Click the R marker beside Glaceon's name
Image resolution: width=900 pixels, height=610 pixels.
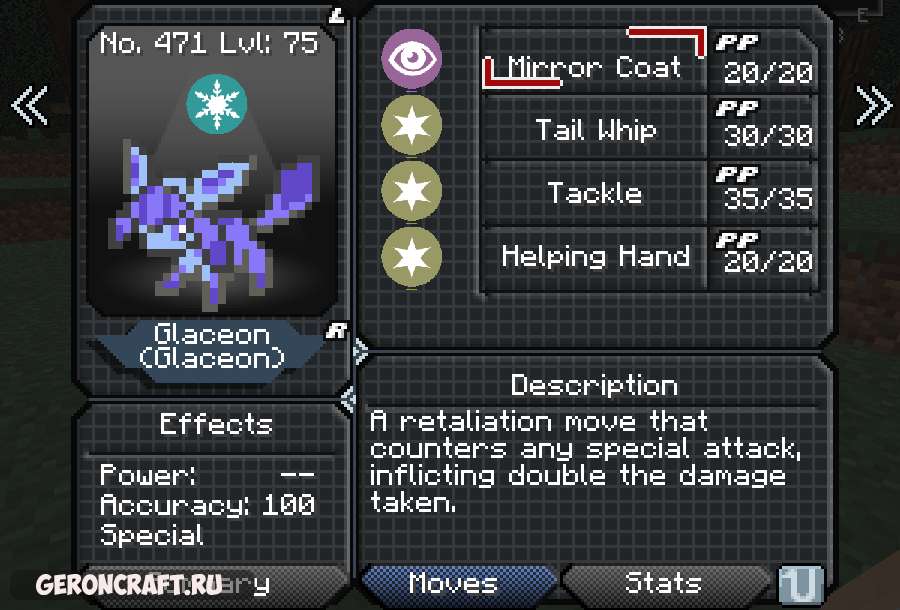click(337, 331)
